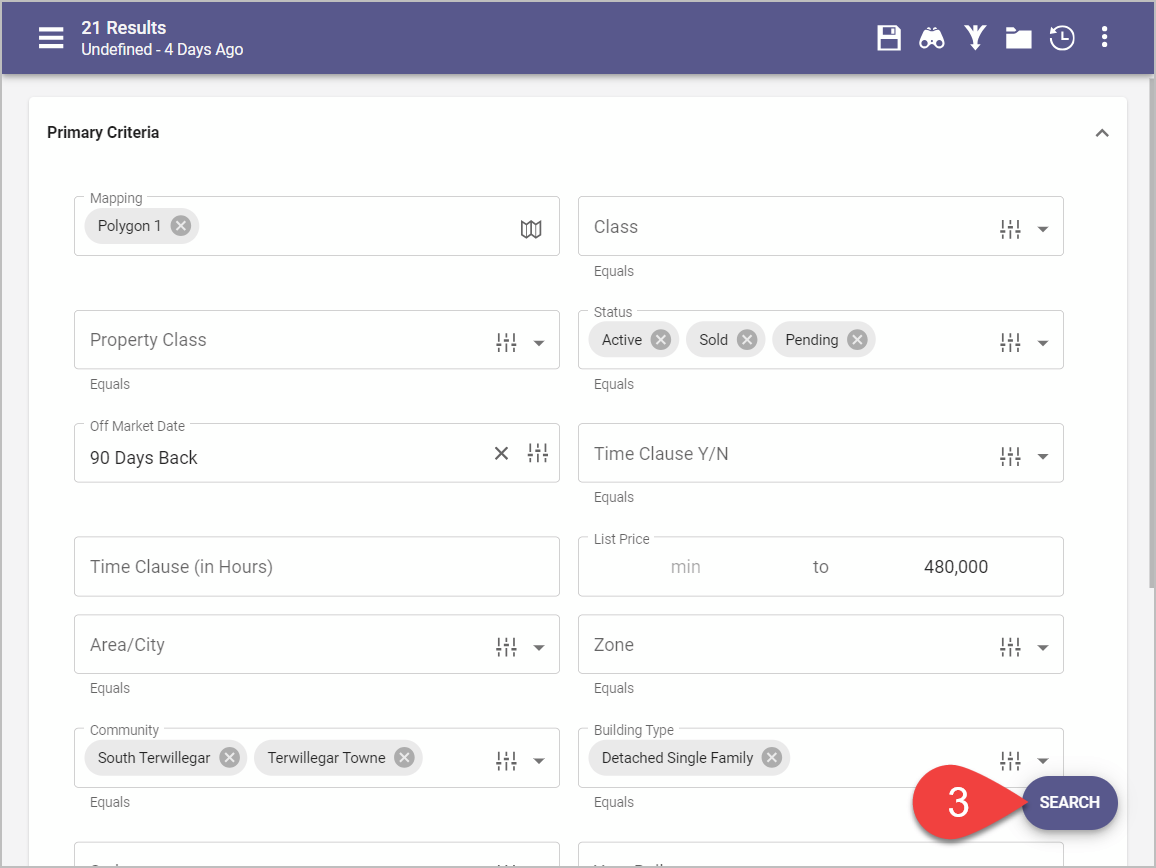
Task: Open Property Class operator options icon
Action: [x=506, y=342]
